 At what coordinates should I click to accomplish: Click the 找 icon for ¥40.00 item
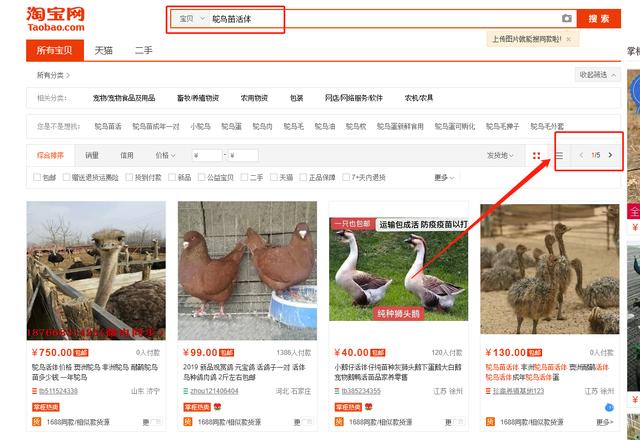339,422
